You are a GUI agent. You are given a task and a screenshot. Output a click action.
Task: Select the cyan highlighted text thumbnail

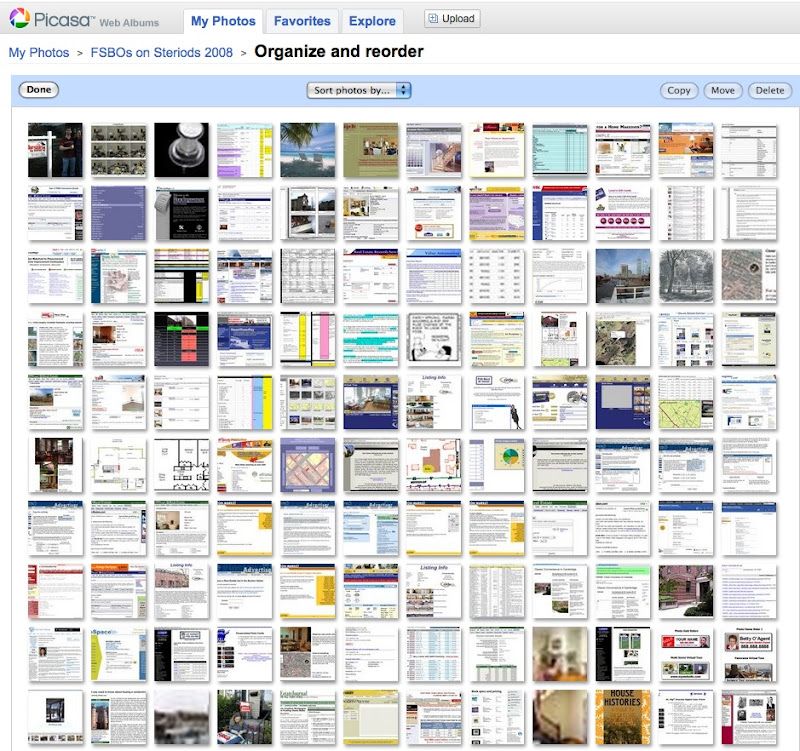pyautogui.click(x=370, y=339)
